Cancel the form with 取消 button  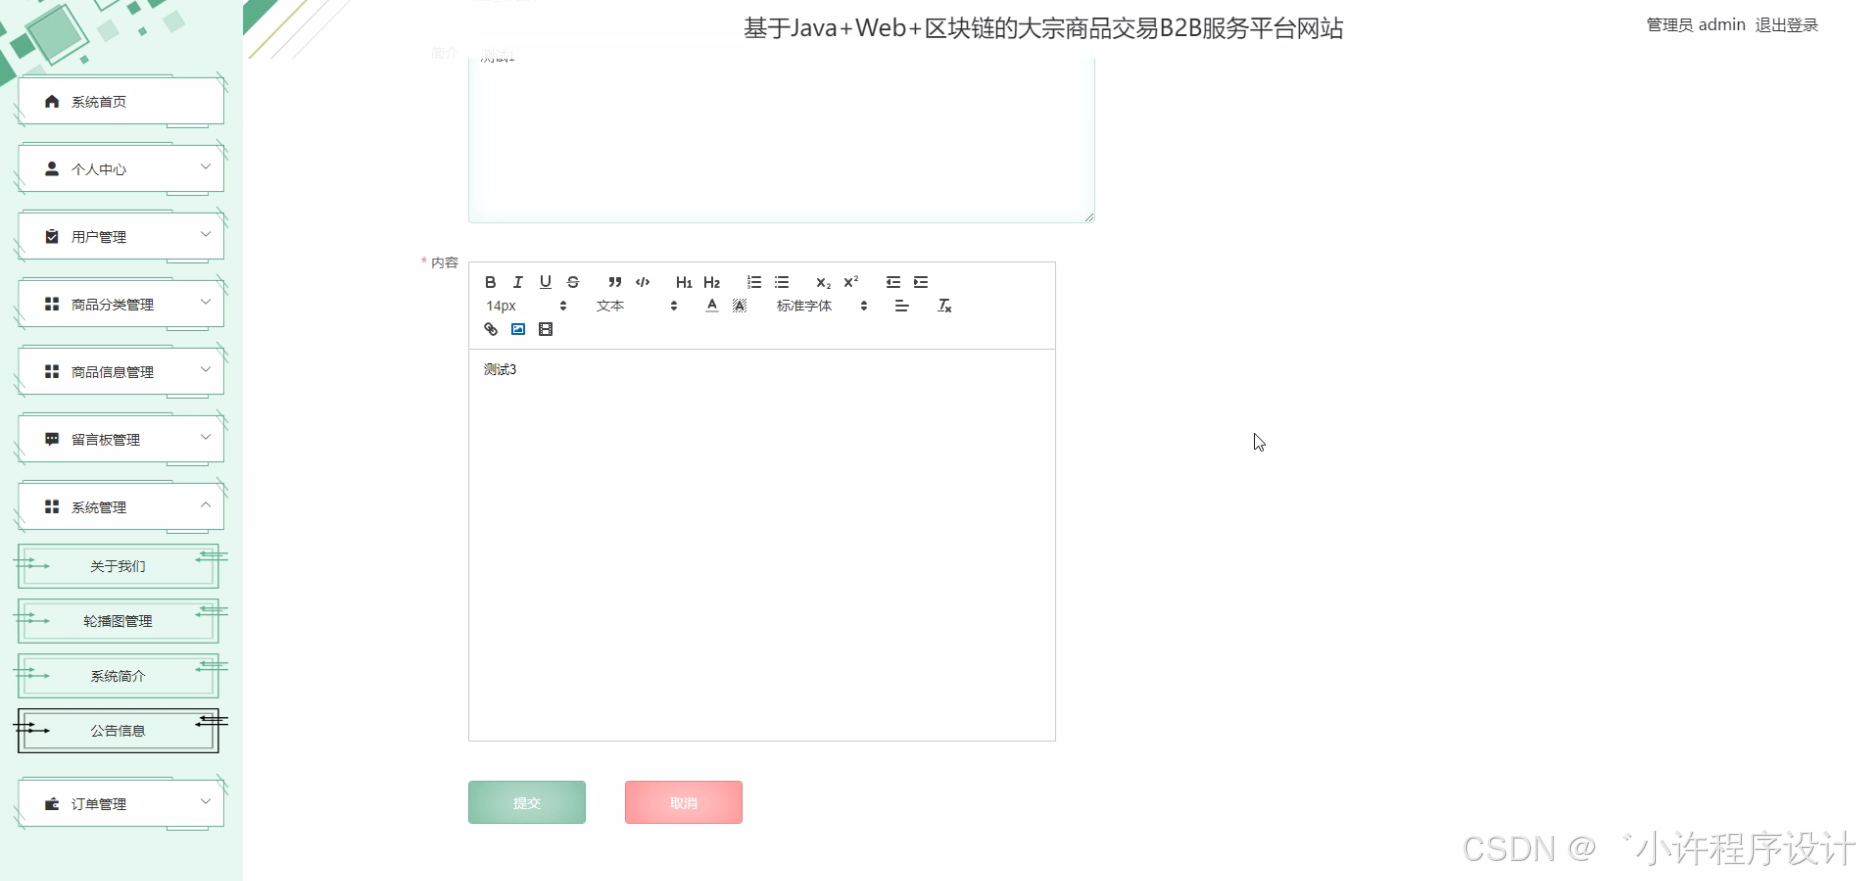pyautogui.click(x=684, y=802)
